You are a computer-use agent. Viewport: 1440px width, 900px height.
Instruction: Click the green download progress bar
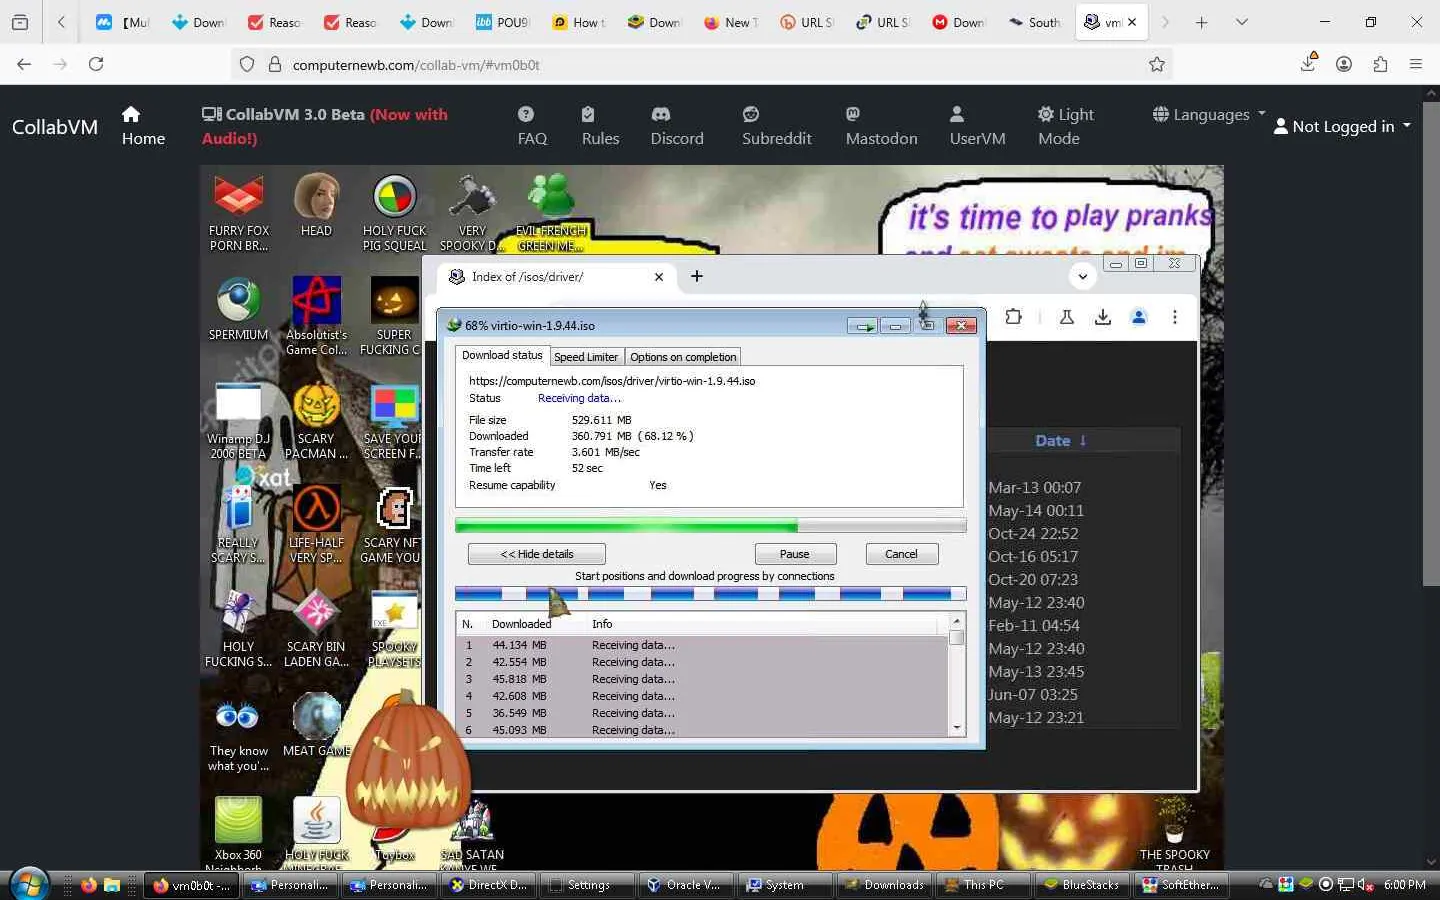[711, 526]
